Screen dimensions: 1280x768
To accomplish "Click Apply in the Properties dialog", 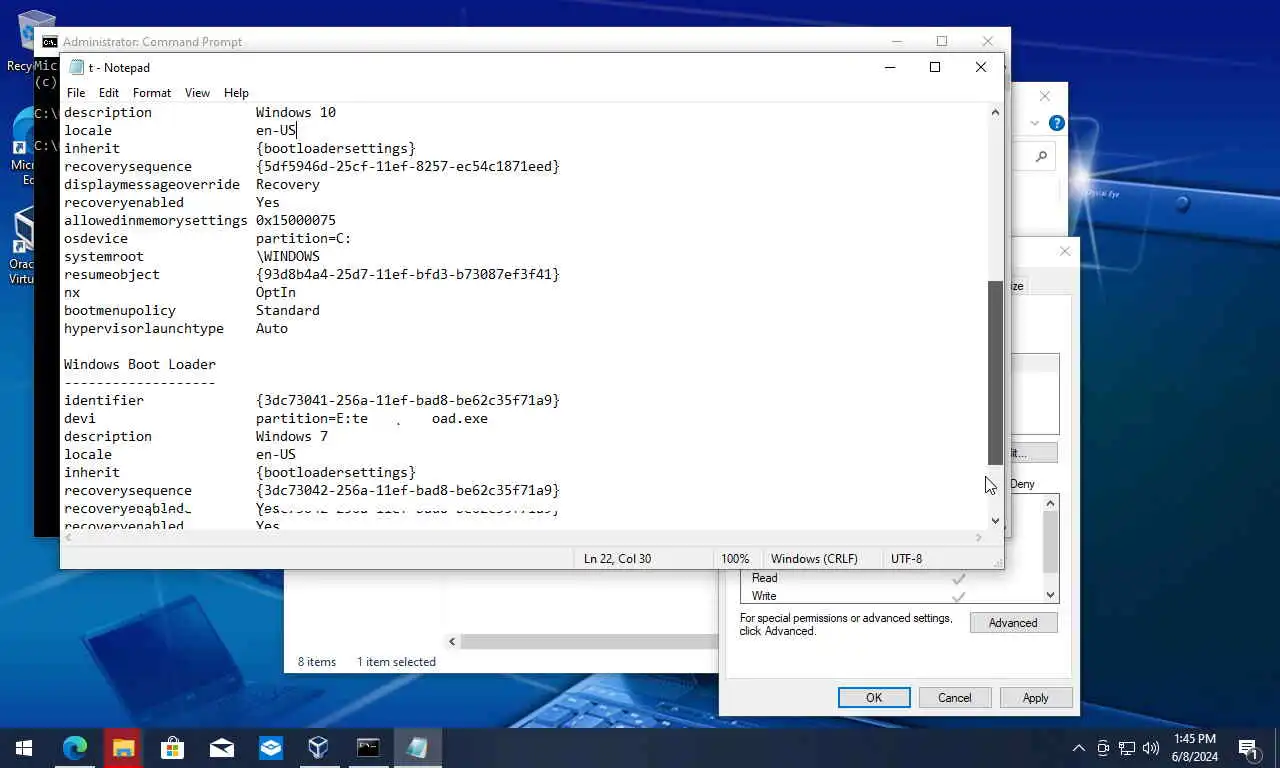I will click(1036, 698).
